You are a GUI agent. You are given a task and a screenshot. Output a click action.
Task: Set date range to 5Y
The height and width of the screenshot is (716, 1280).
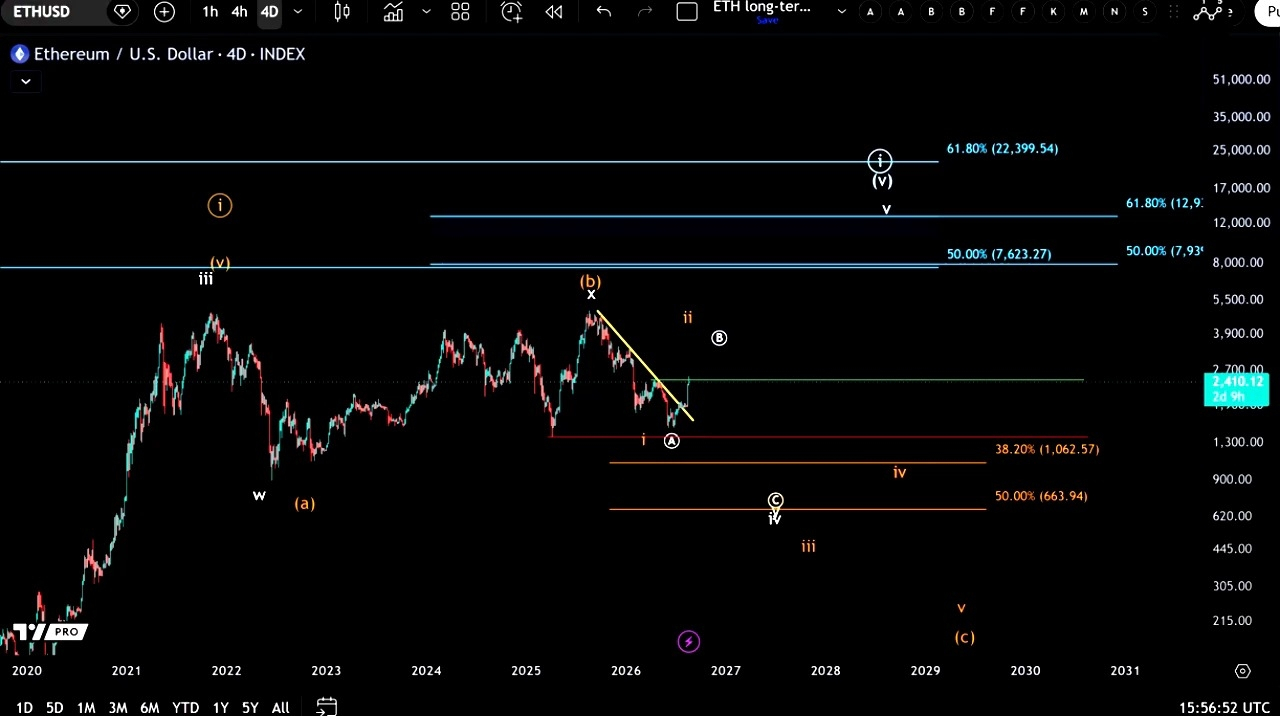250,708
